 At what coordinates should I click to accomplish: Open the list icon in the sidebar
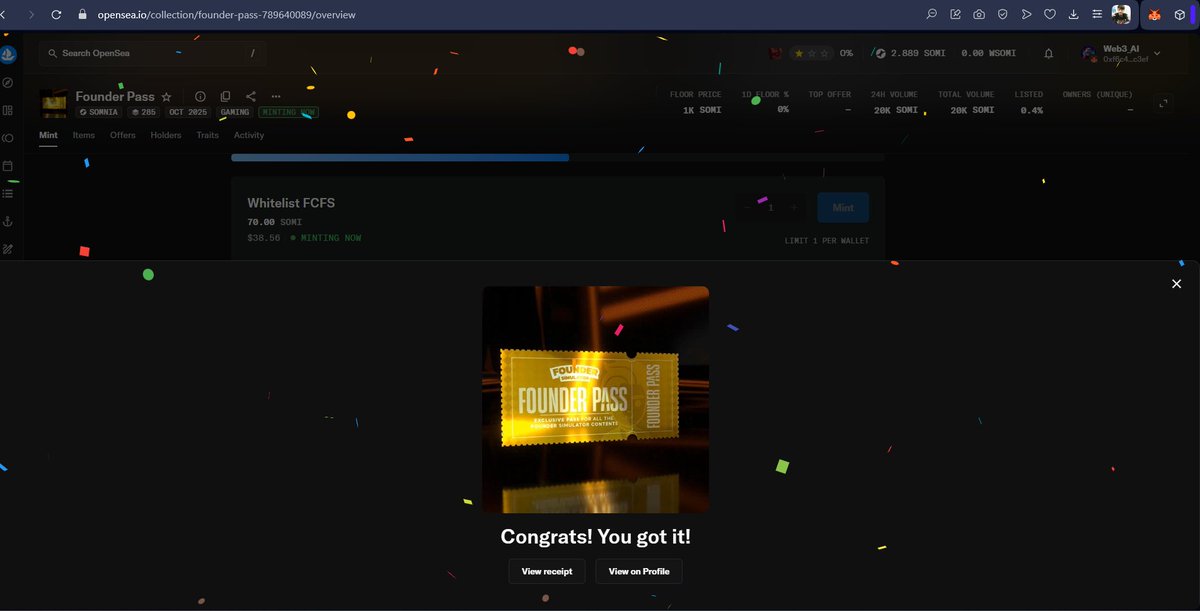pos(8,193)
